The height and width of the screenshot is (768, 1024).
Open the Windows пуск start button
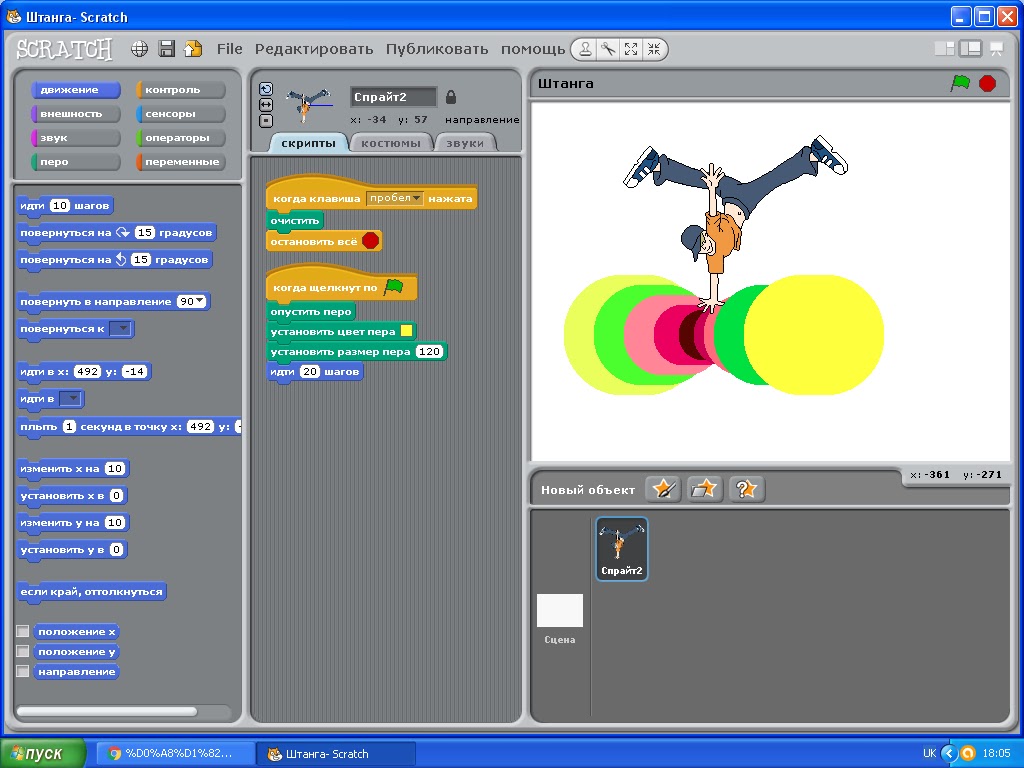pos(43,754)
